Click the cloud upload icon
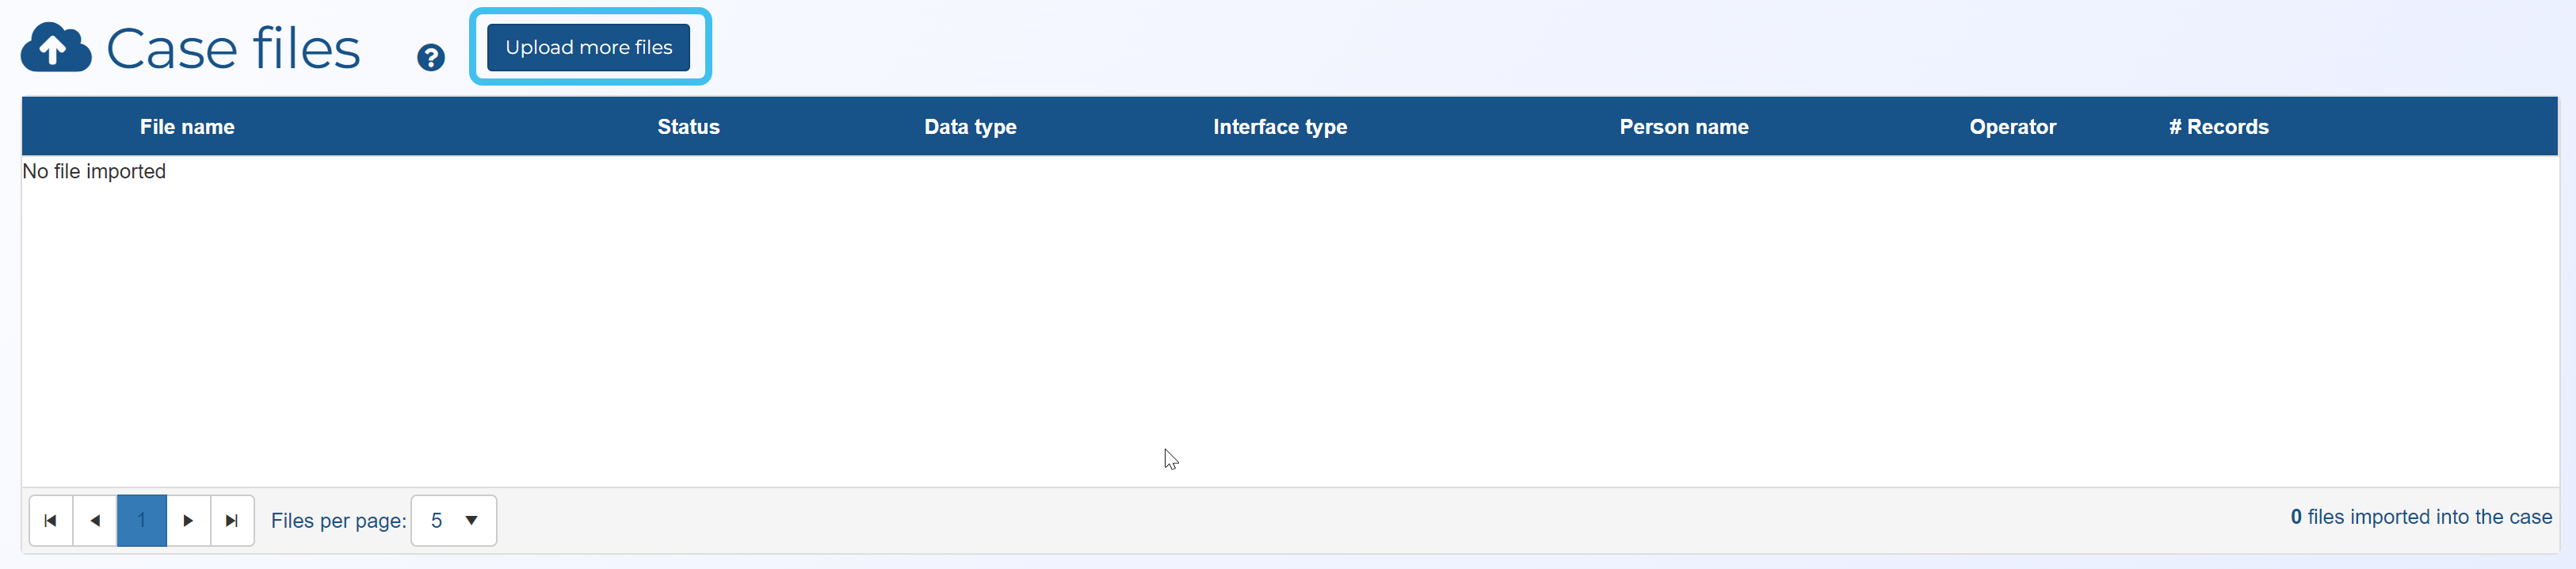The width and height of the screenshot is (2576, 569). 56,48
